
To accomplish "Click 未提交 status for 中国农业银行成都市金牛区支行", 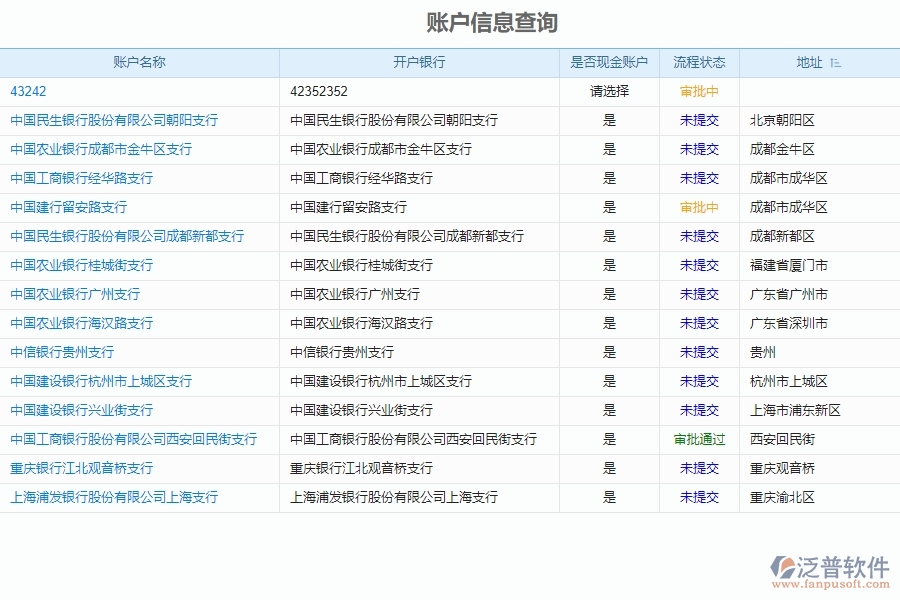I will click(x=698, y=149).
